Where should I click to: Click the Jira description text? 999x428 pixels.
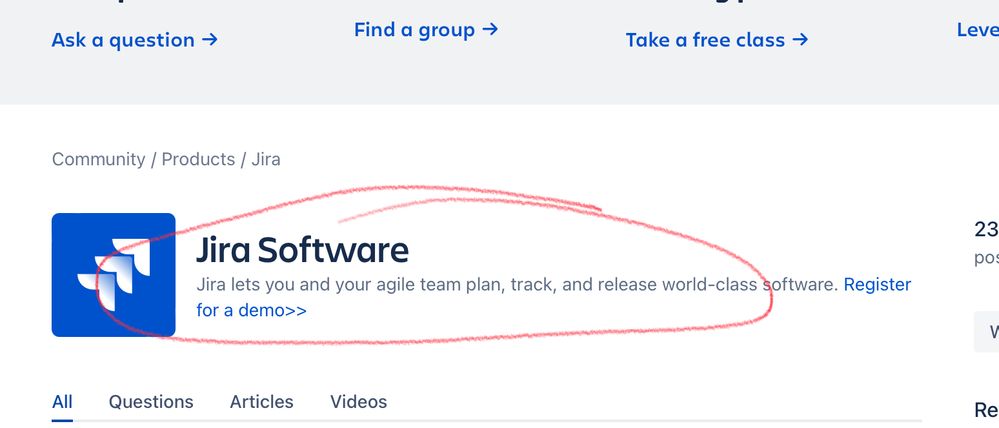point(517,285)
